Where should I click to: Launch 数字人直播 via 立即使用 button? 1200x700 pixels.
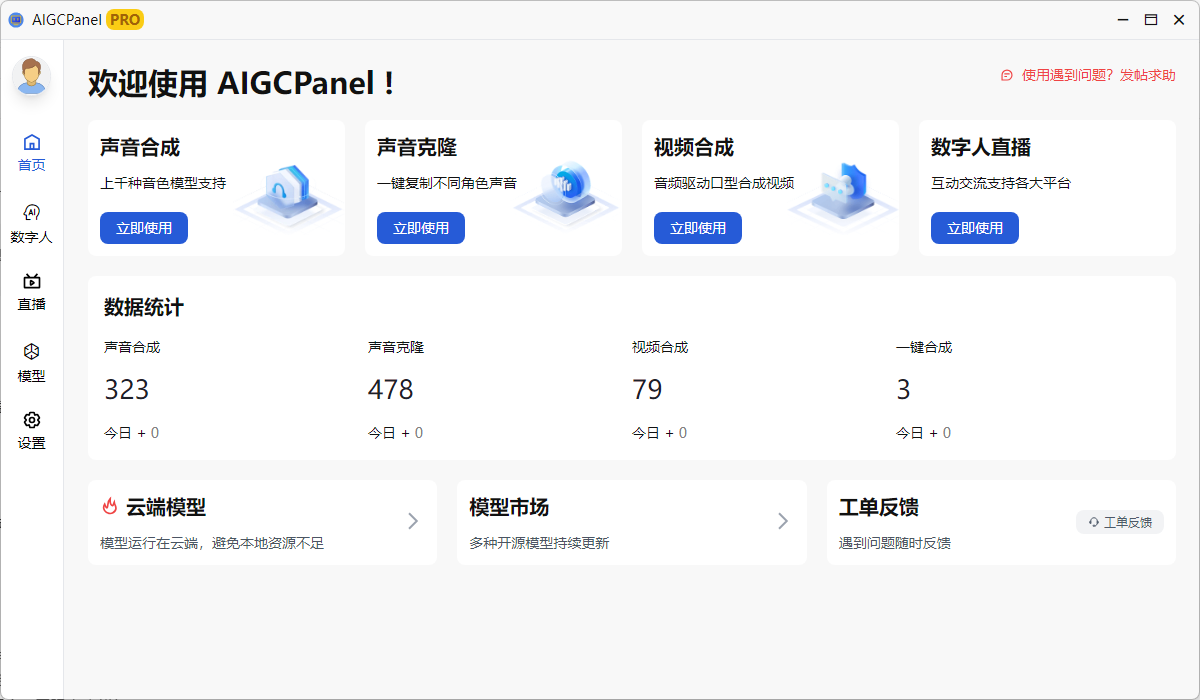[974, 228]
